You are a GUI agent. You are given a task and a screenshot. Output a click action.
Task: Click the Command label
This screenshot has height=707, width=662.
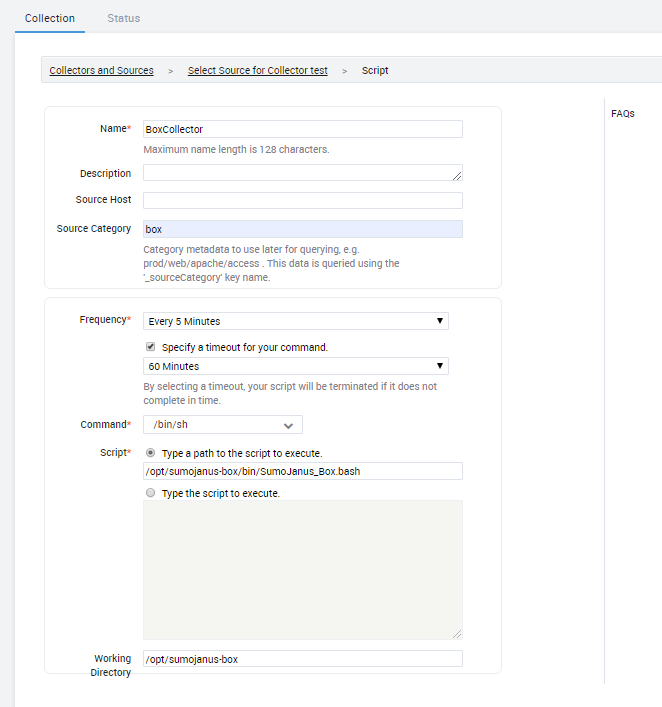coord(106,424)
